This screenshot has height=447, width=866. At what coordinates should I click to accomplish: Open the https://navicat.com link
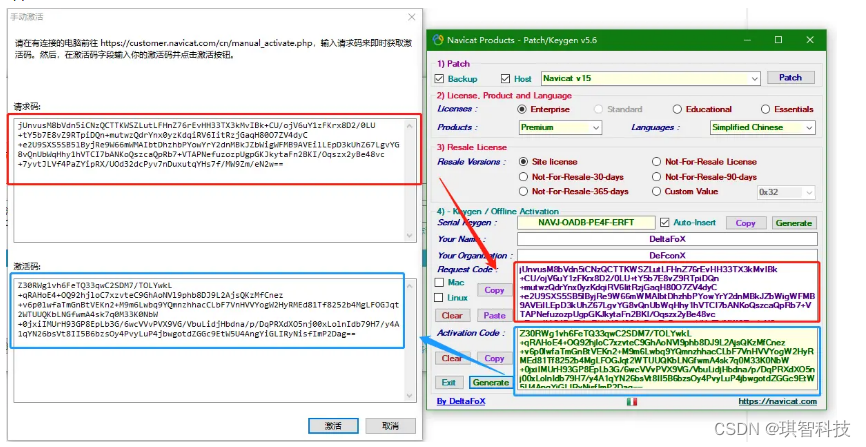[x=777, y=401]
